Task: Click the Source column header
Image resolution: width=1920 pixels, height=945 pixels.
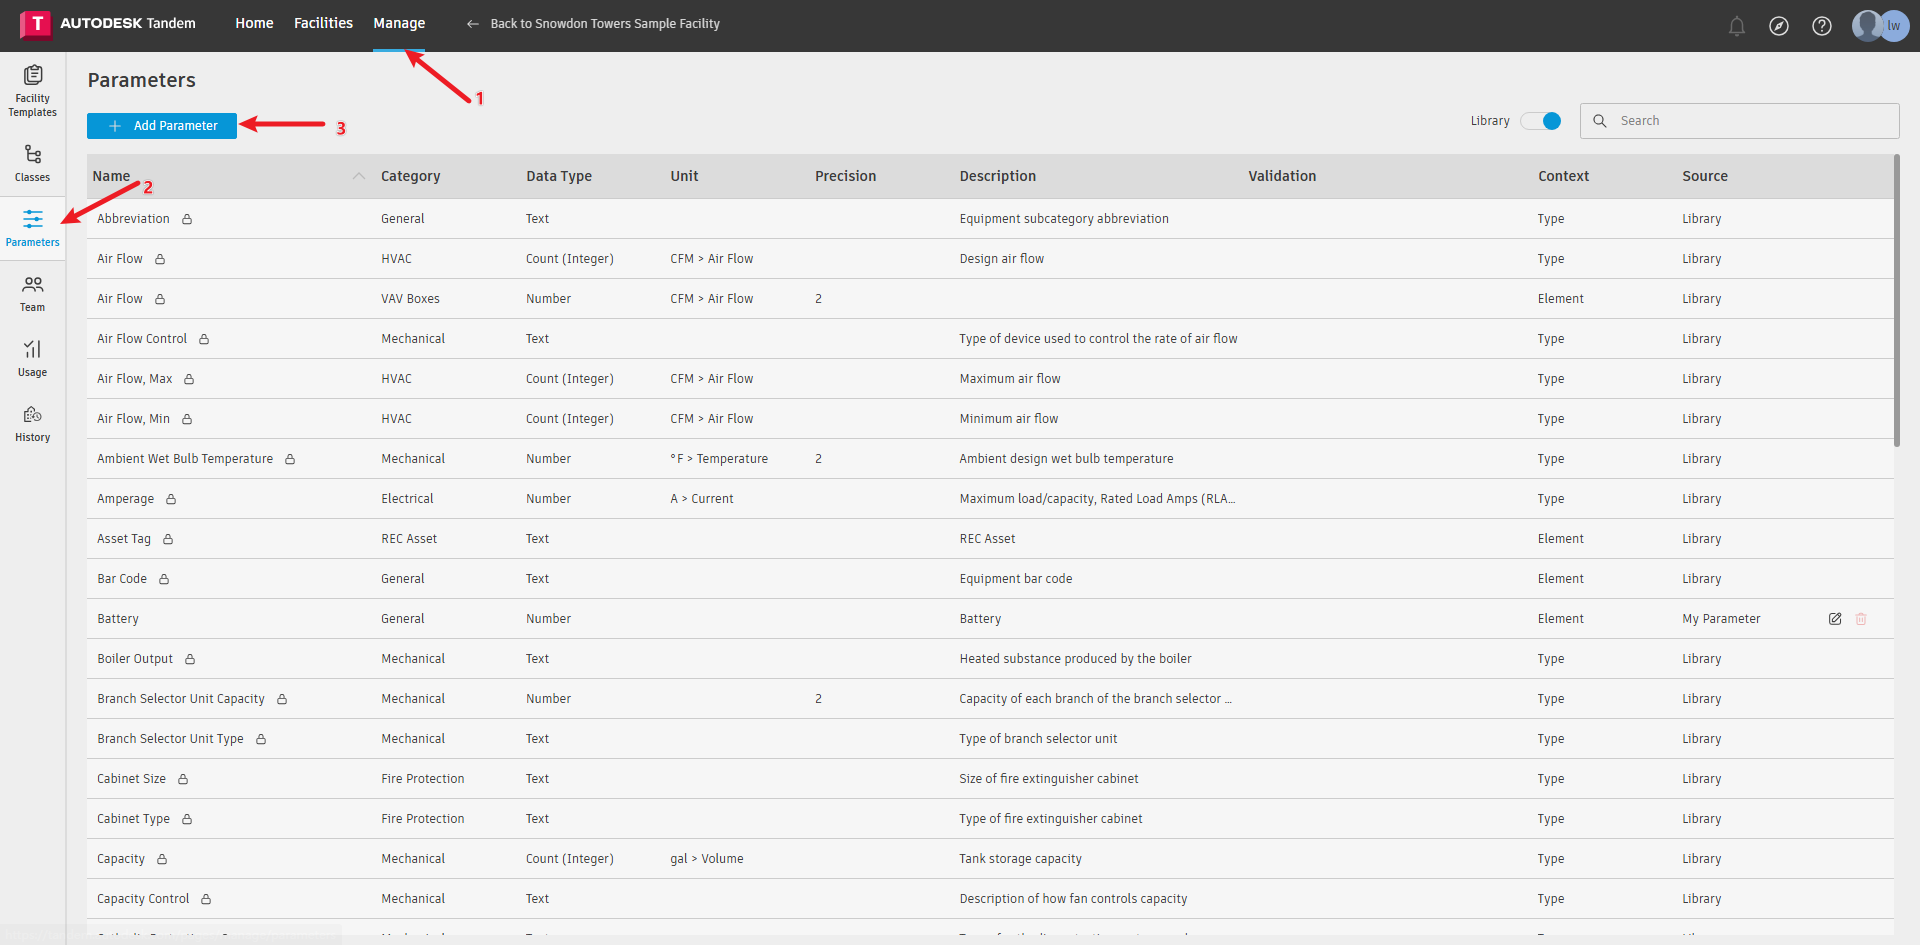Action: tap(1705, 176)
